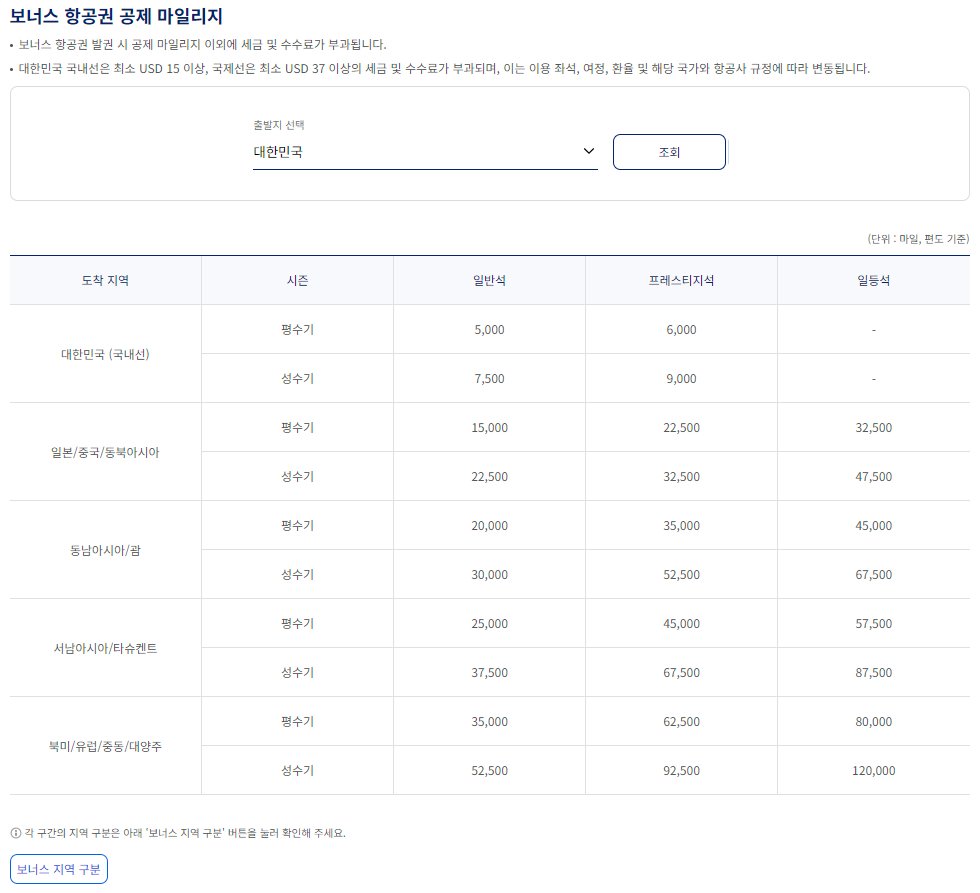The image size is (980, 893).
Task: Click the 일반석 column header
Action: [x=490, y=280]
